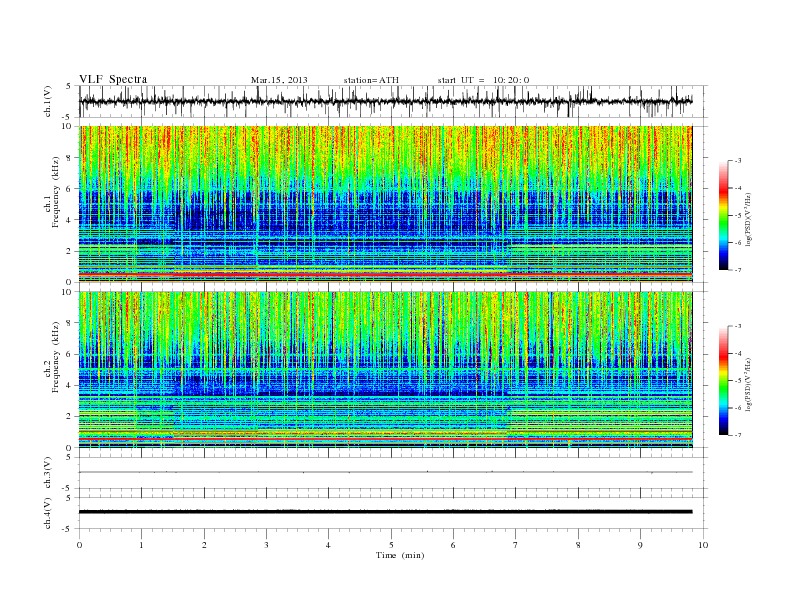
Task: Click the flat ch.3 voltage trace
Action: (385, 472)
